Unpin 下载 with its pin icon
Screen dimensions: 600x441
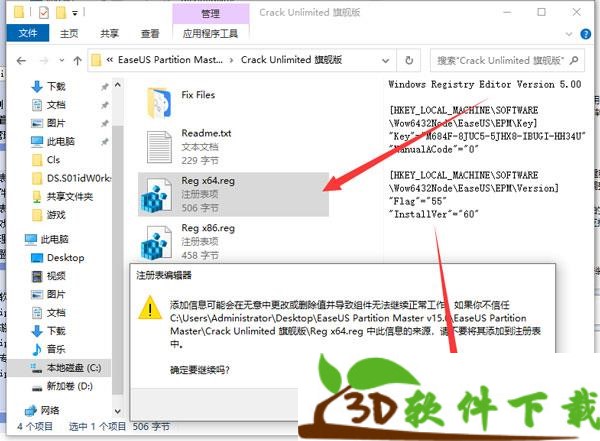point(104,87)
